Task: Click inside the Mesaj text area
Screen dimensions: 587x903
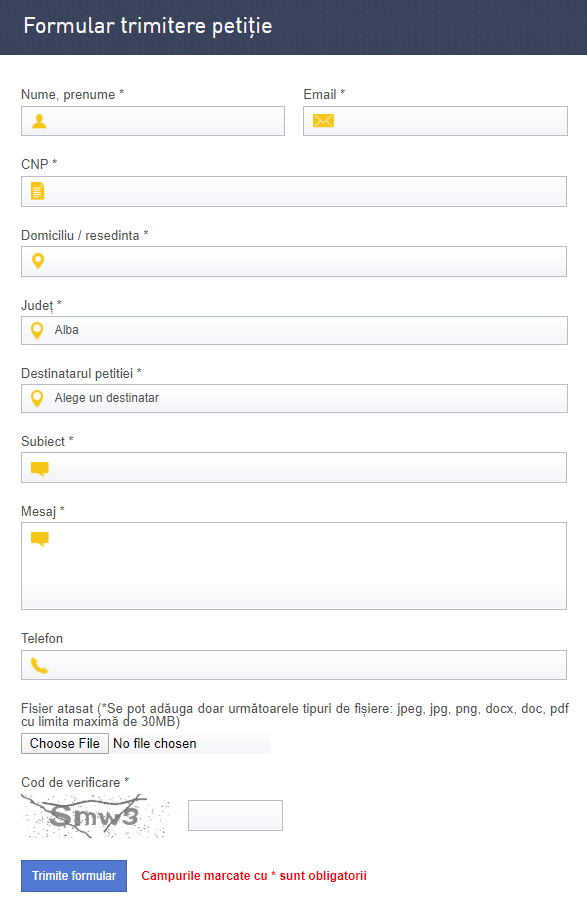Action: point(294,566)
